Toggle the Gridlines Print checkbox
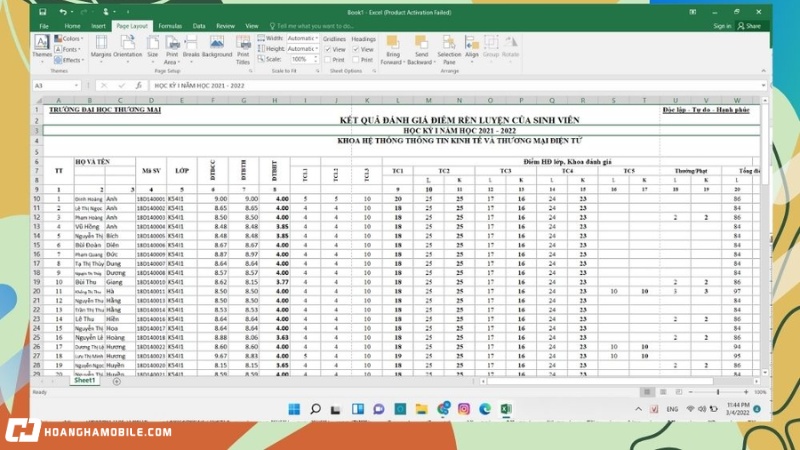This screenshot has width=800, height=450. click(328, 60)
